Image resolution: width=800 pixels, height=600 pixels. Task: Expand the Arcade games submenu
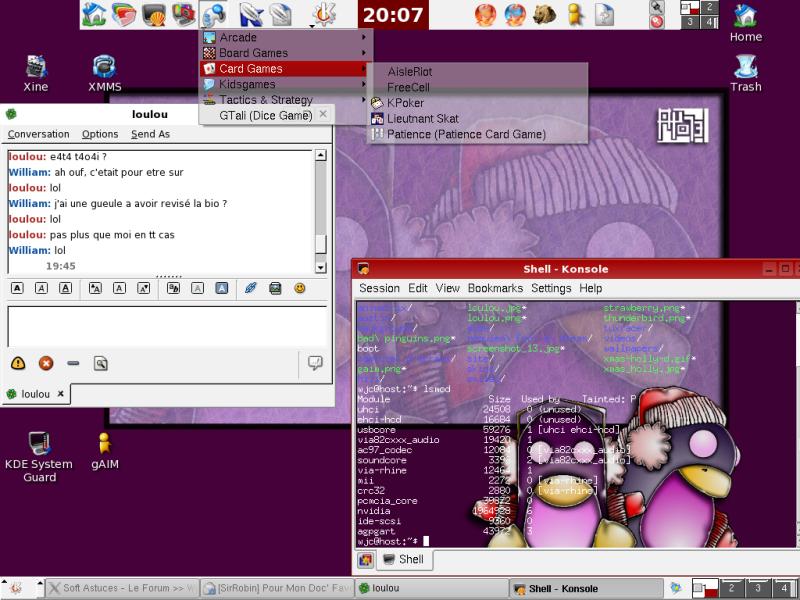286,37
